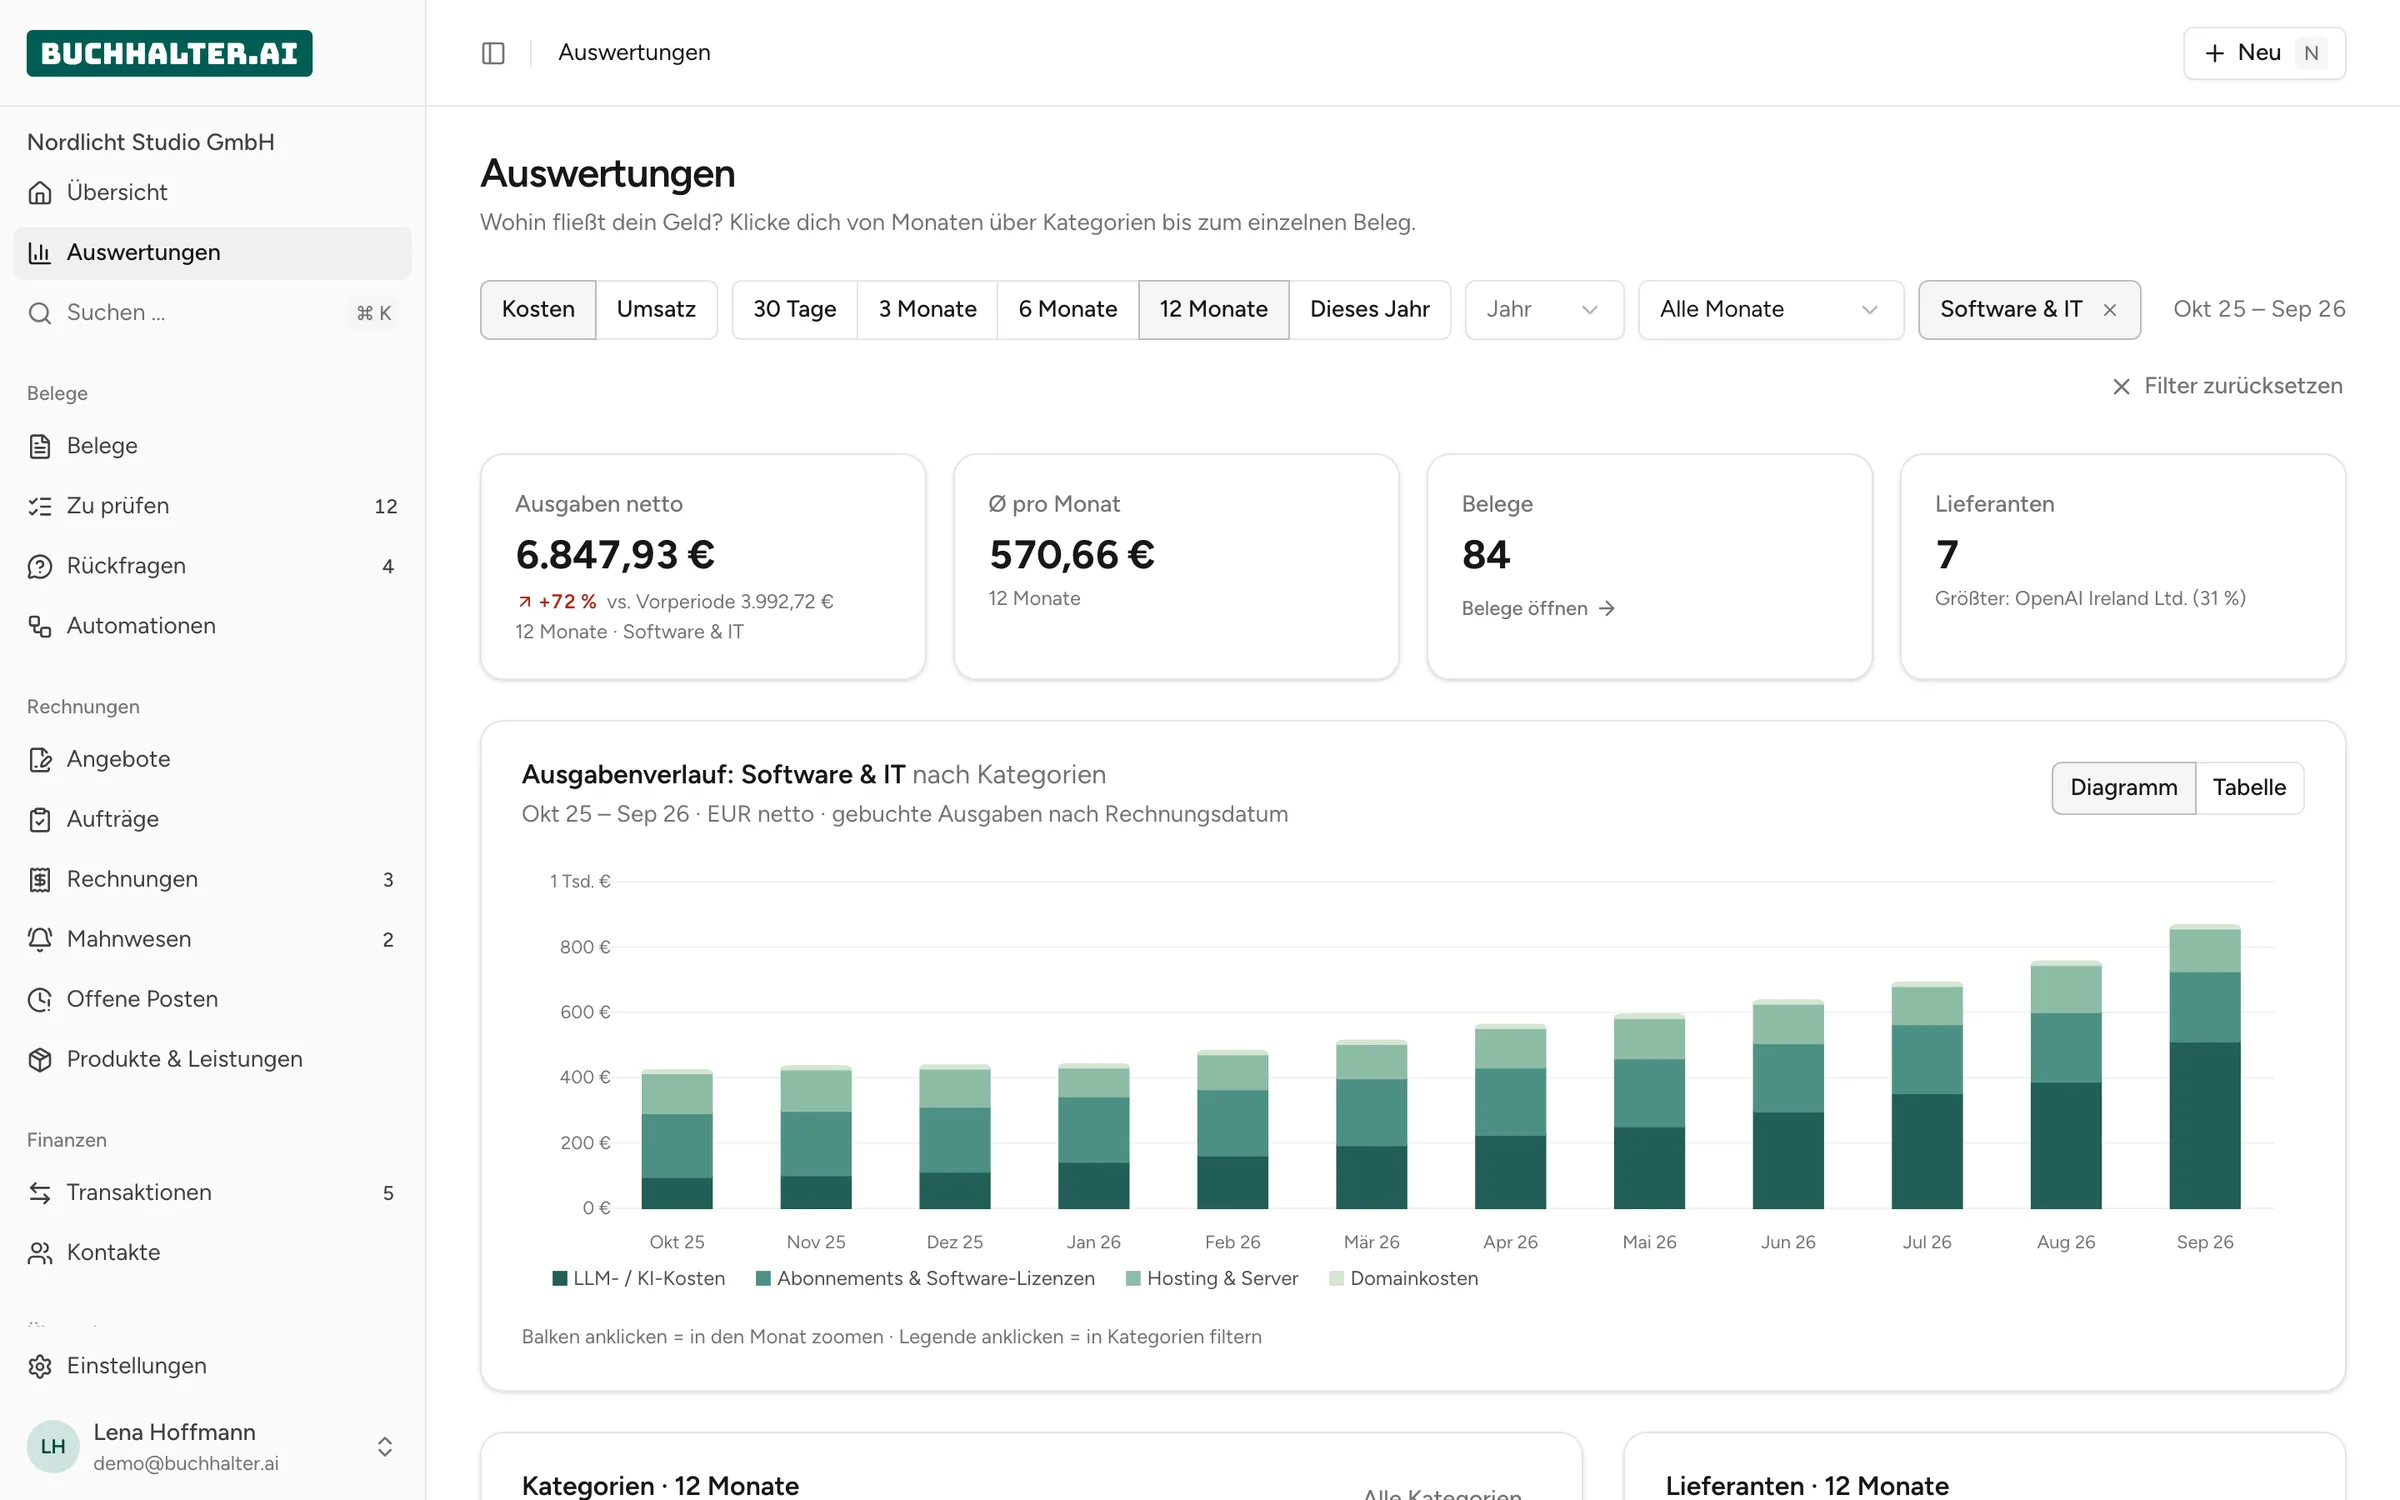Click the Auswertungen bar chart icon
The height and width of the screenshot is (1500, 2400).
[40, 252]
